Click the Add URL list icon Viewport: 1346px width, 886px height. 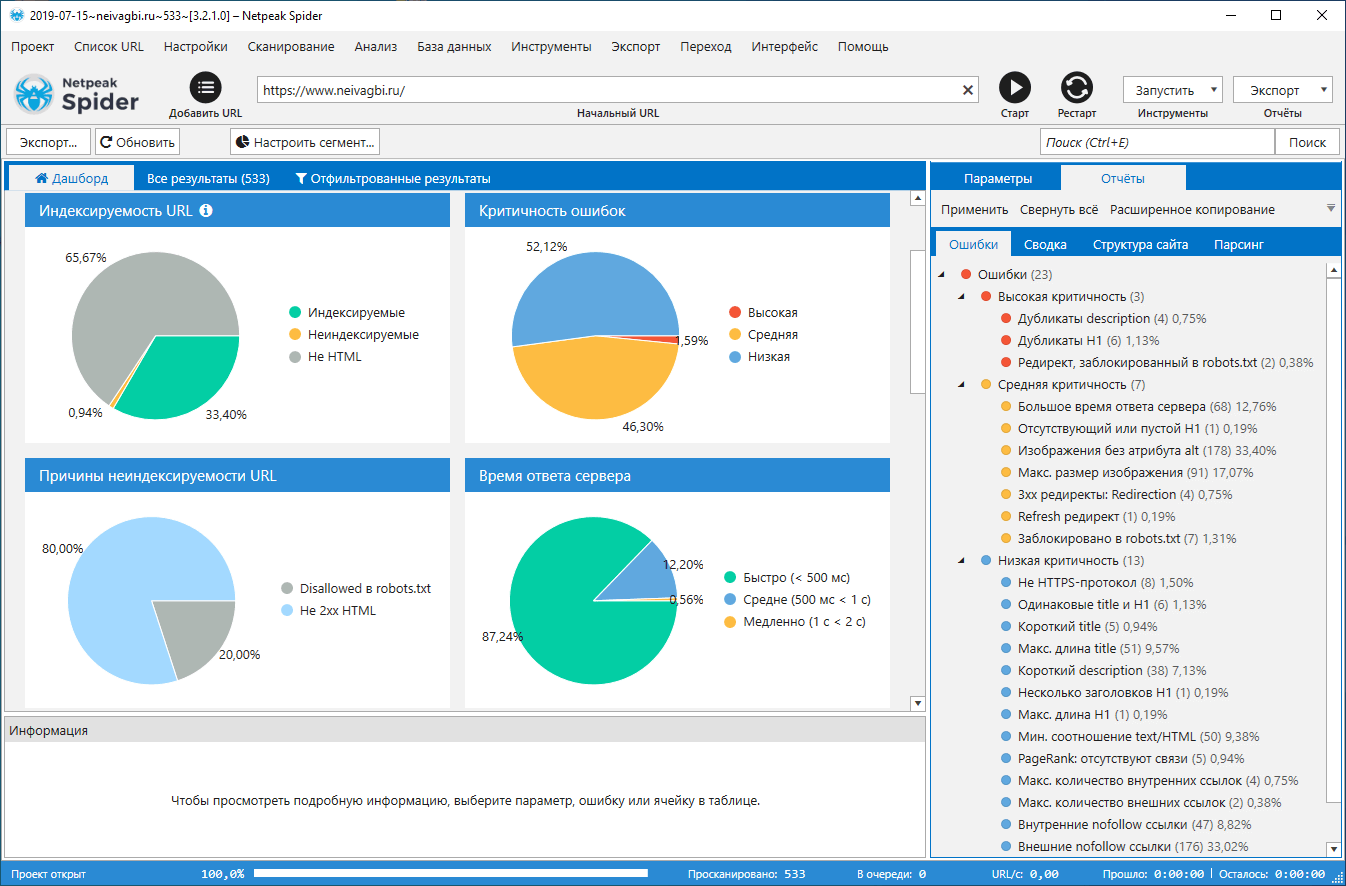tap(205, 88)
